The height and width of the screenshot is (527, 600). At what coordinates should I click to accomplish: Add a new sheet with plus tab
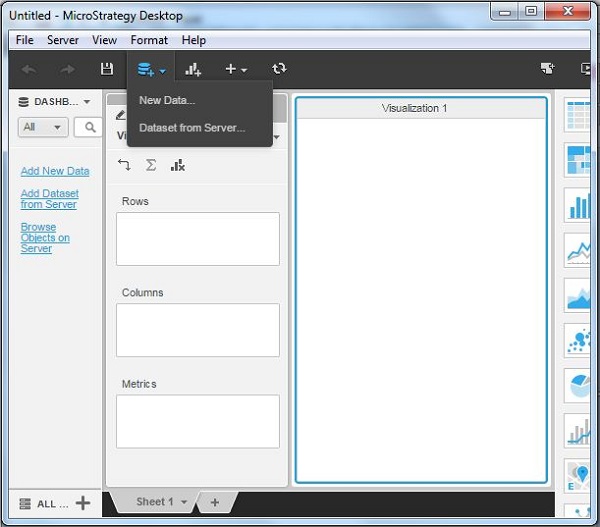[215, 502]
